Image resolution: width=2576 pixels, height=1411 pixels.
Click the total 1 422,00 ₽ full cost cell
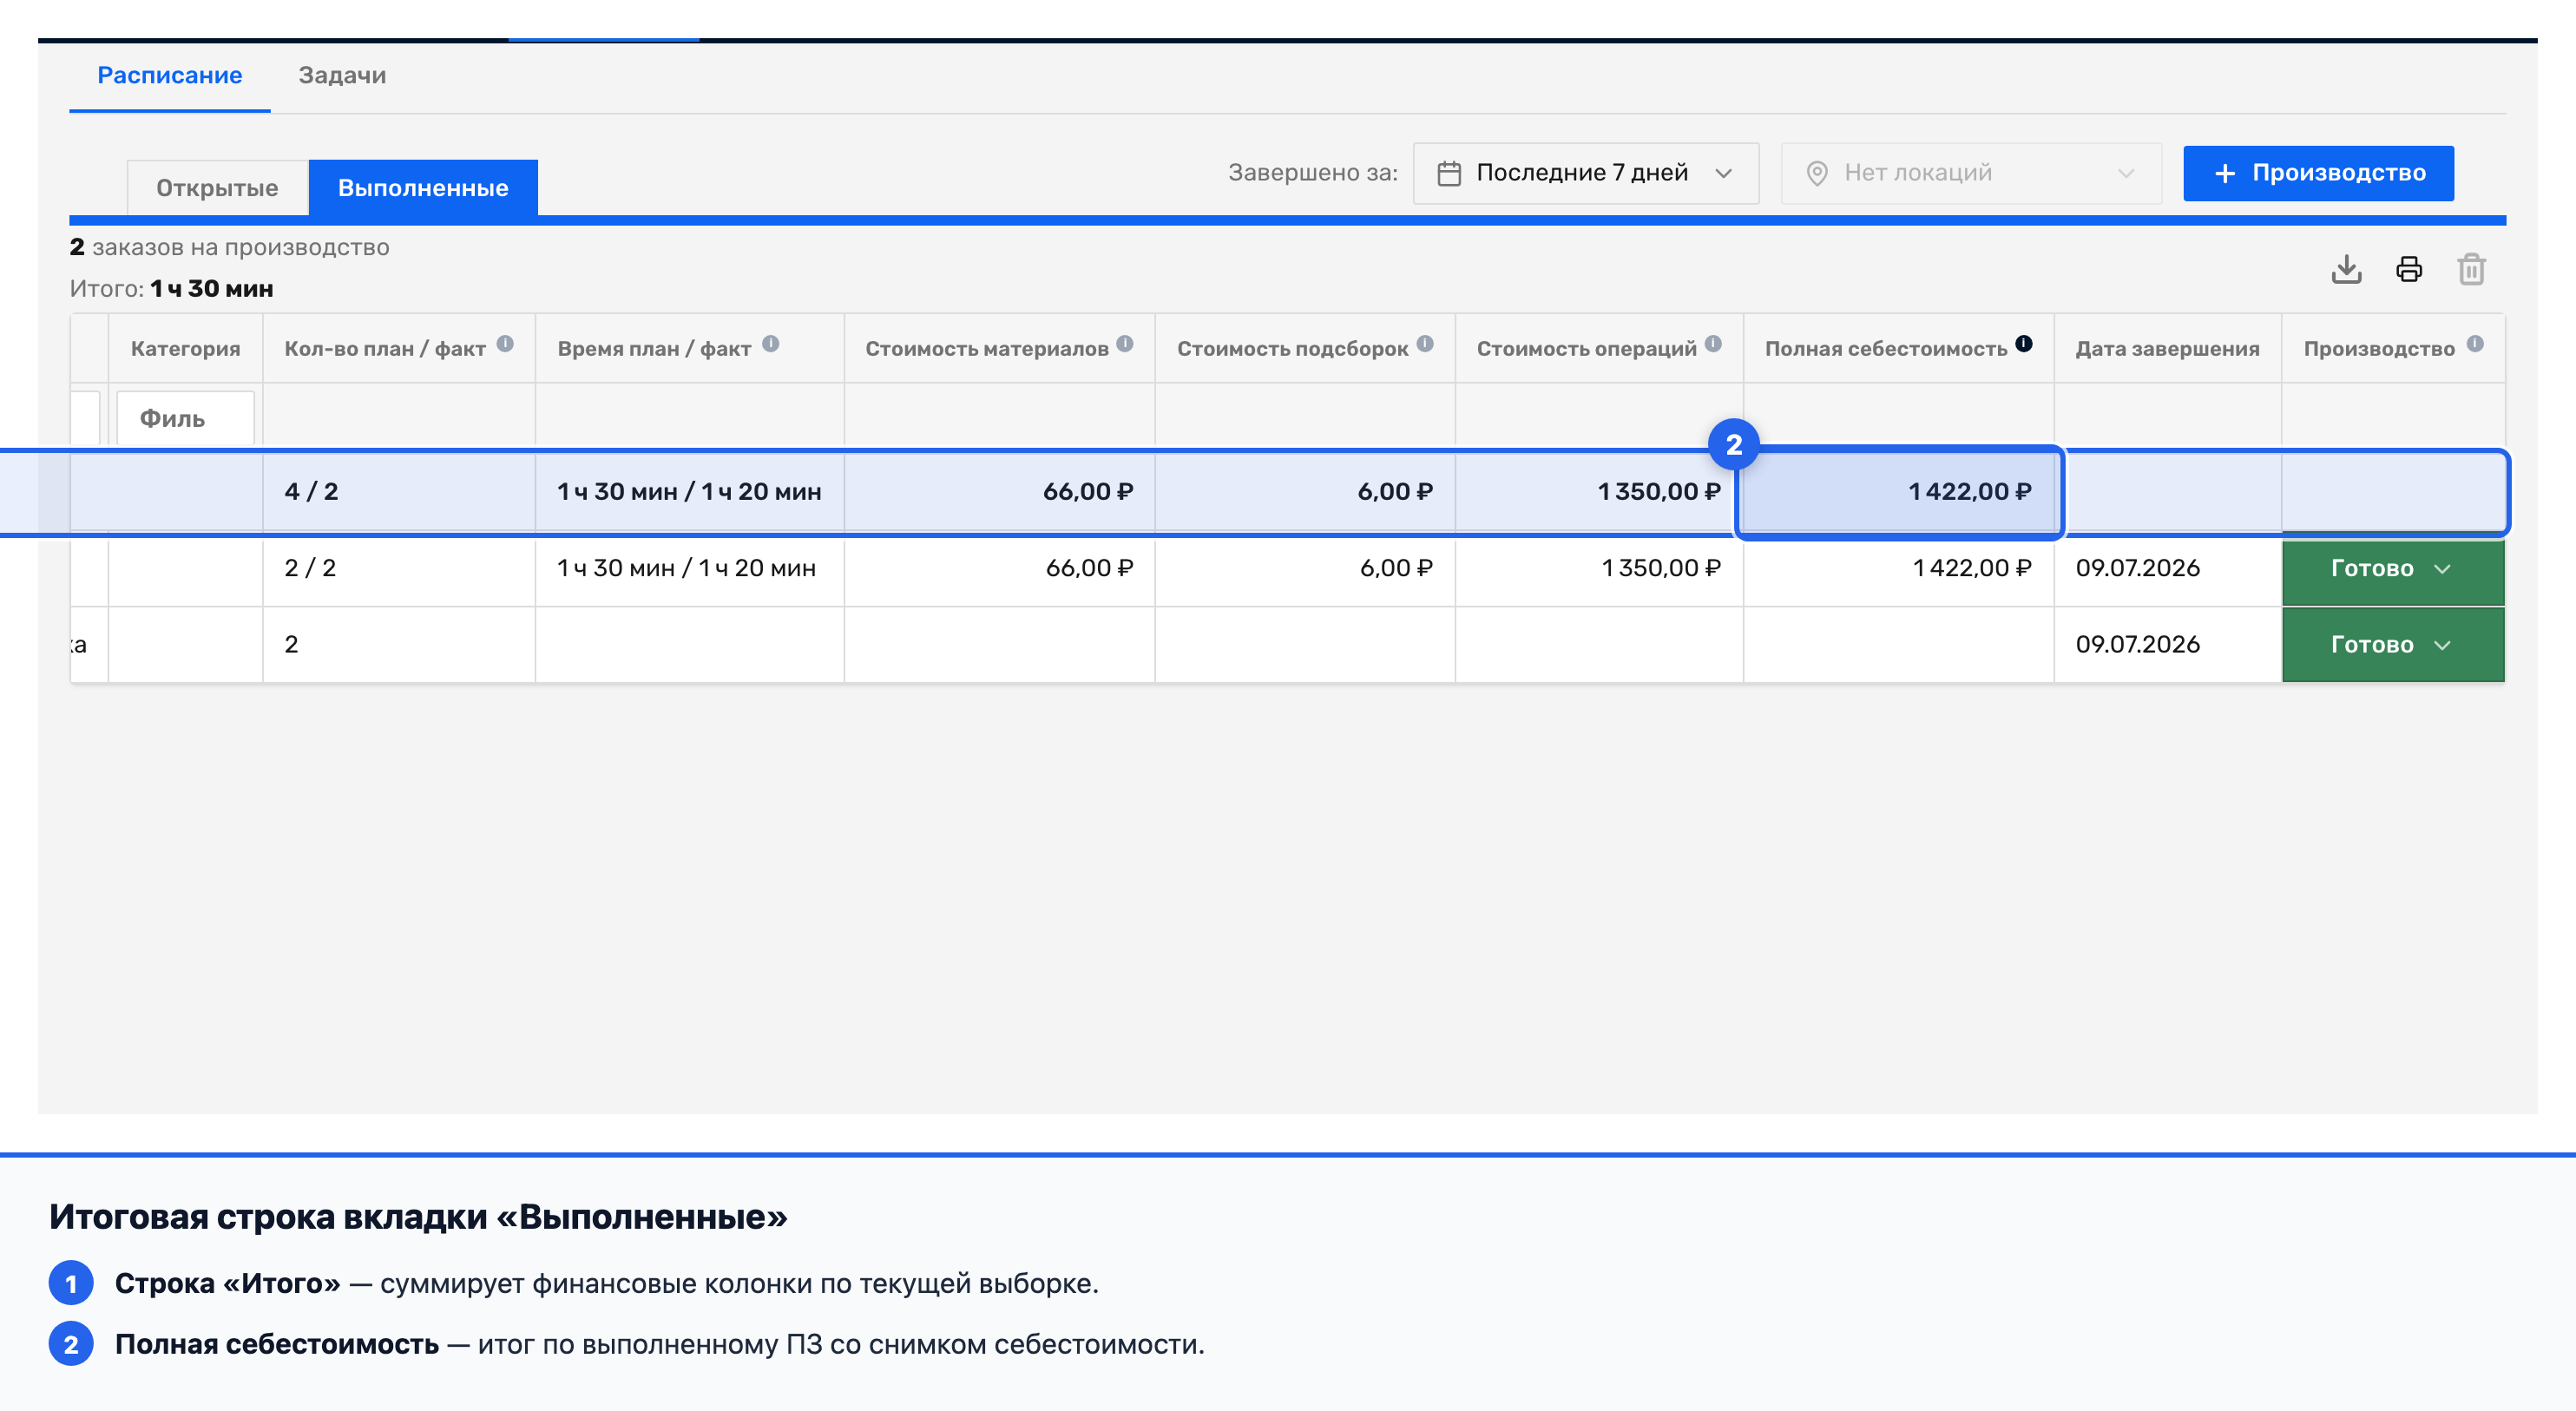tap(1898, 492)
